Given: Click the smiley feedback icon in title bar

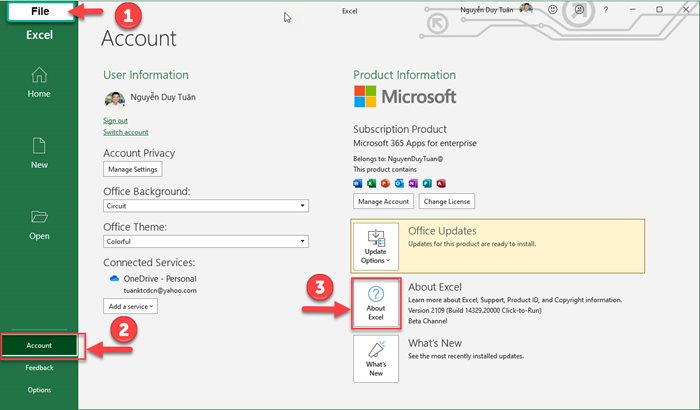Looking at the screenshot, I should 553,9.
